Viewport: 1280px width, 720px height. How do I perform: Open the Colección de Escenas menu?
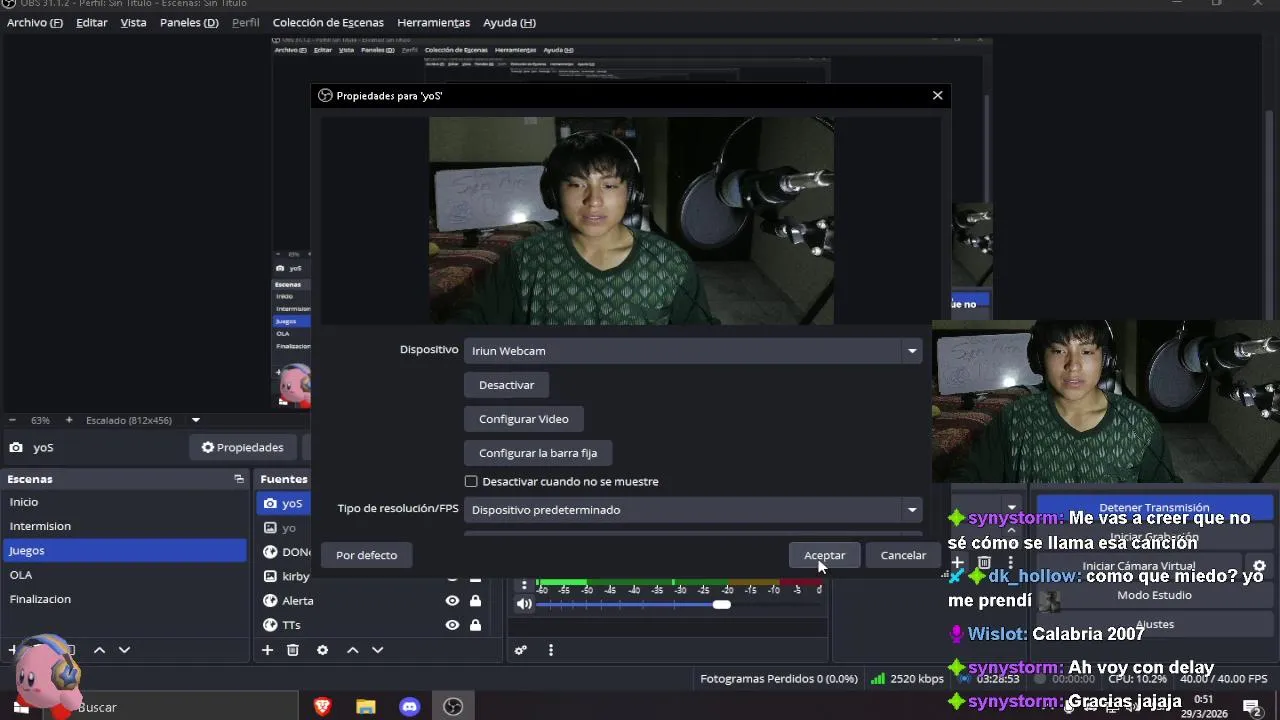[x=328, y=22]
